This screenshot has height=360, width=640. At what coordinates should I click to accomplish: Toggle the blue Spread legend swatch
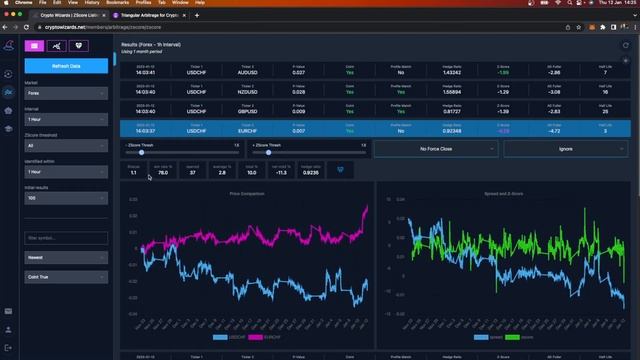(481, 337)
